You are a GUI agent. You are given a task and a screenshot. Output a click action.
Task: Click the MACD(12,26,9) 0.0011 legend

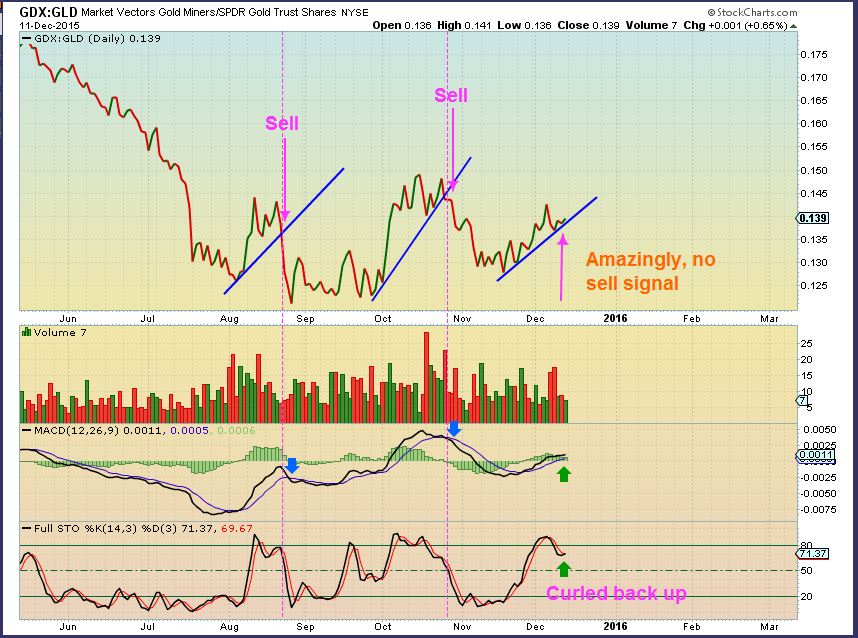point(92,431)
